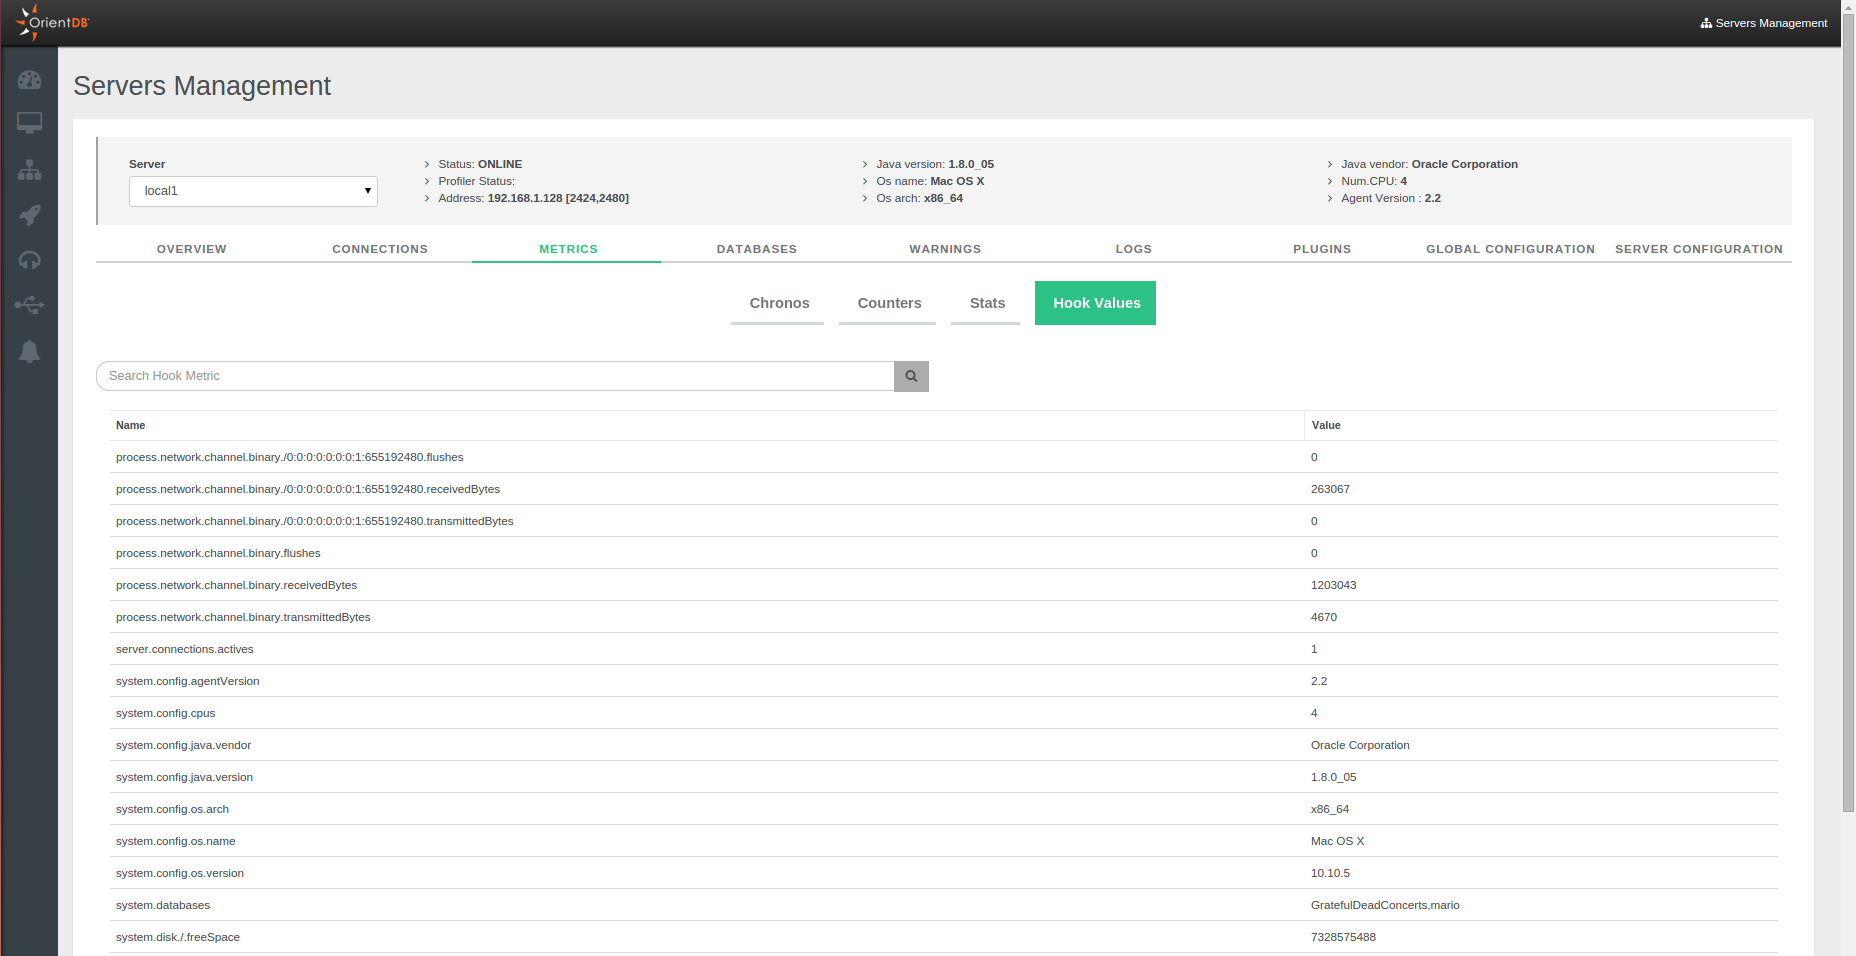Viewport: 1856px width, 956px height.
Task: Click process.network.channel.binary.transmittedBytes row name
Action: pos(243,617)
